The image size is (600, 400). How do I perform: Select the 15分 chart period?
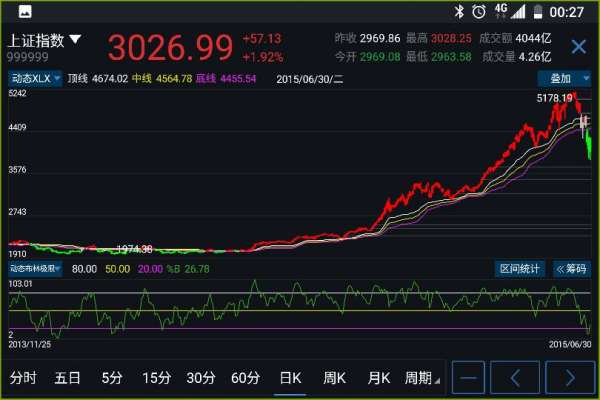[157, 378]
